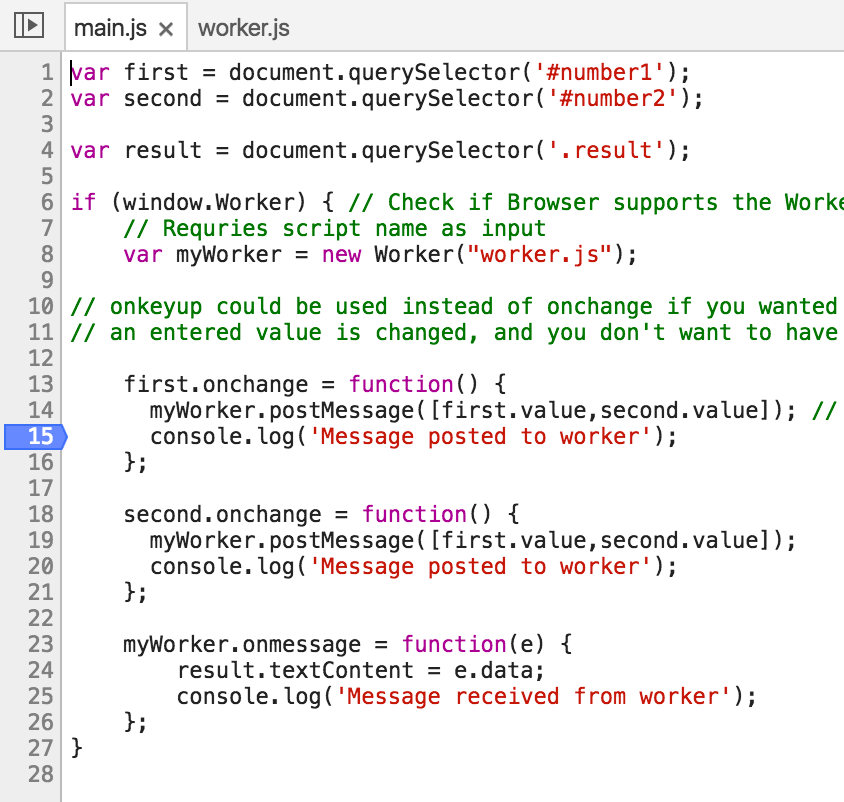Click line number 1 in gutter
Image resolution: width=844 pixels, height=802 pixels.
tap(46, 73)
